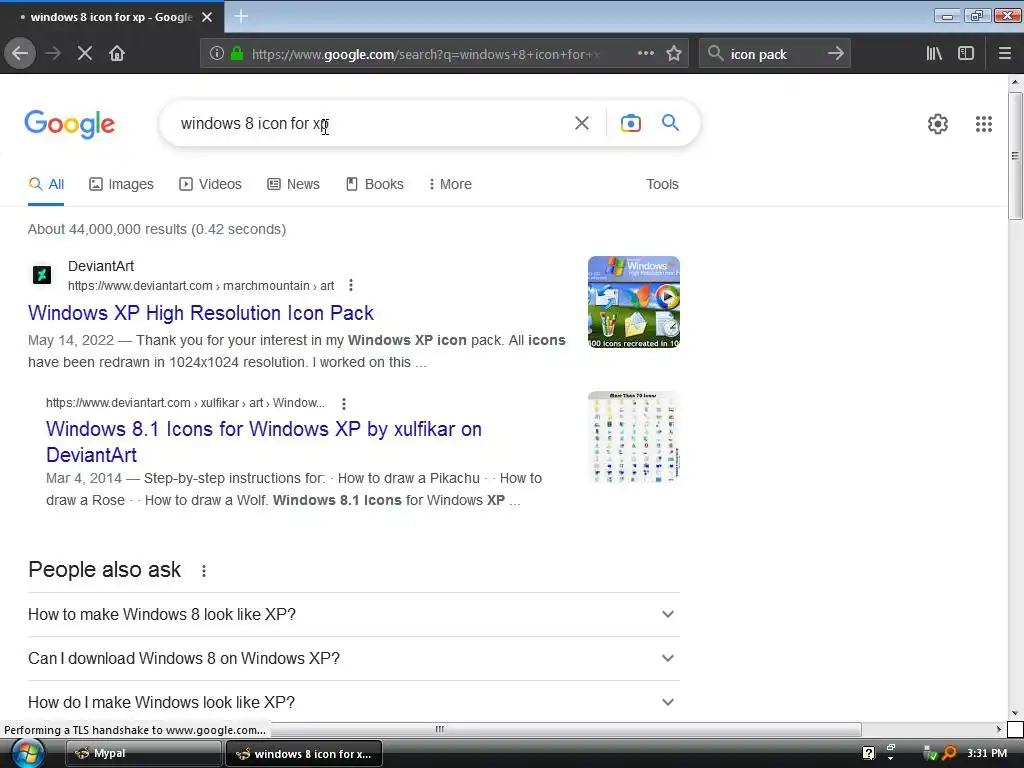Open Windows XP icon pack thumbnail
Image resolution: width=1024 pixels, height=768 pixels.
point(633,302)
